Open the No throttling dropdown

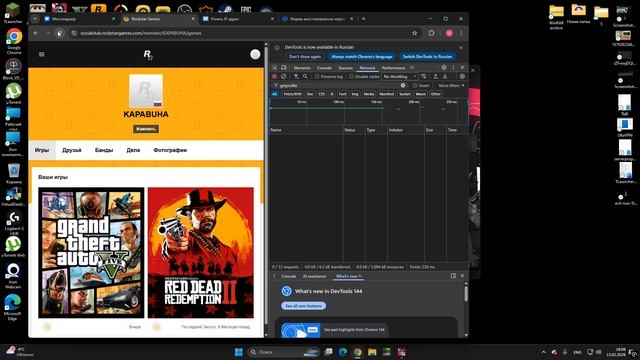pos(399,76)
